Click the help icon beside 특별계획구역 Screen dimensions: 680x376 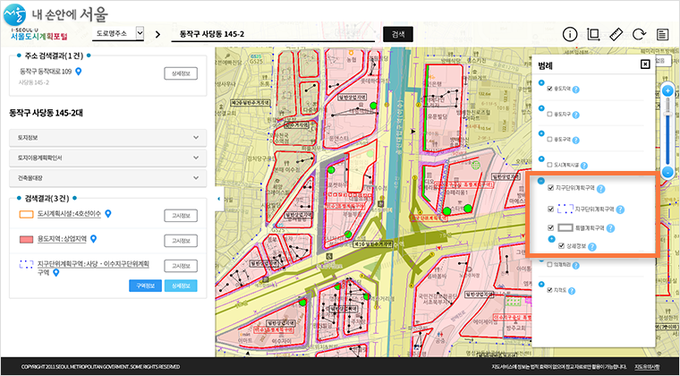(611, 228)
